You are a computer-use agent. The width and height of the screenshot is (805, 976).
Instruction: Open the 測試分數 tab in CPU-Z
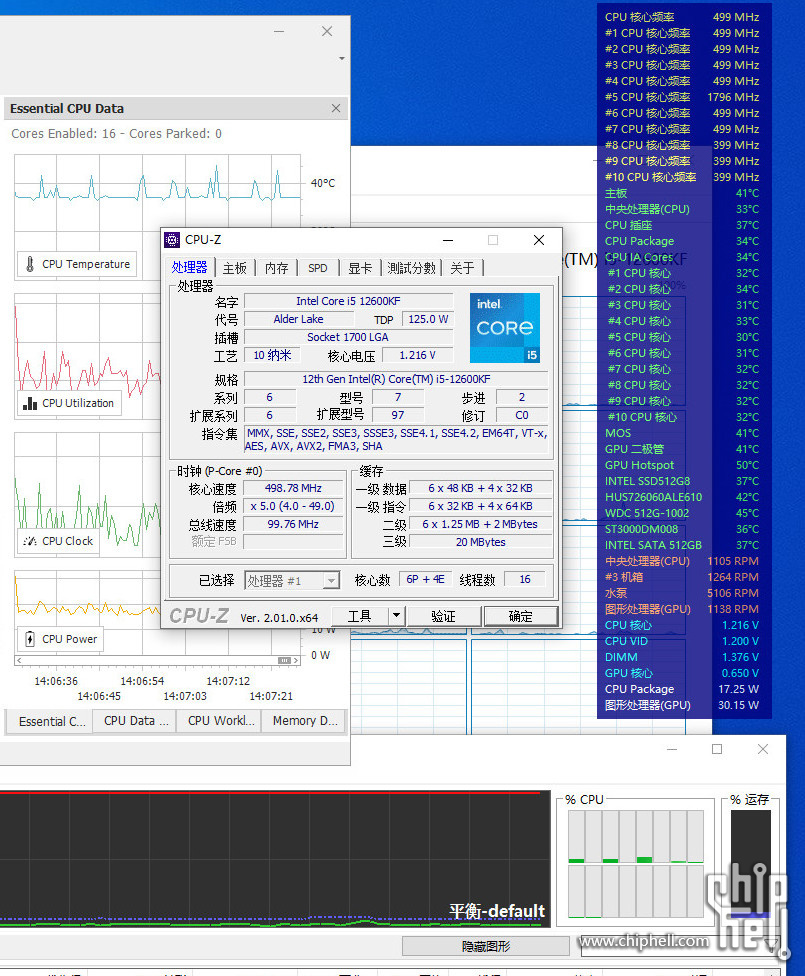[412, 268]
